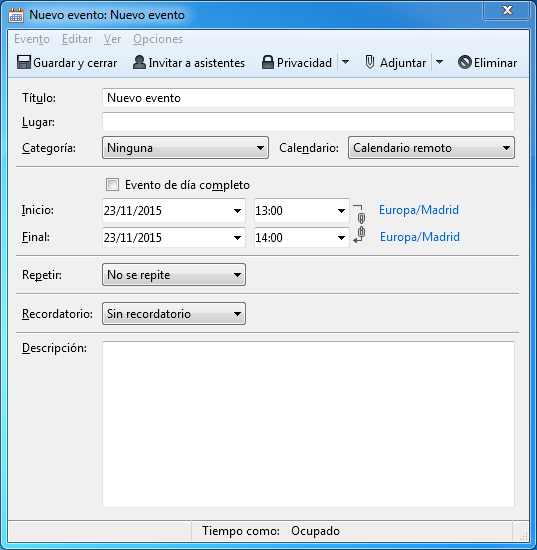Viewport: 537px width, 550px height.
Task: Click the Inicio Europa/Madrid timezone link
Action: tap(419, 210)
